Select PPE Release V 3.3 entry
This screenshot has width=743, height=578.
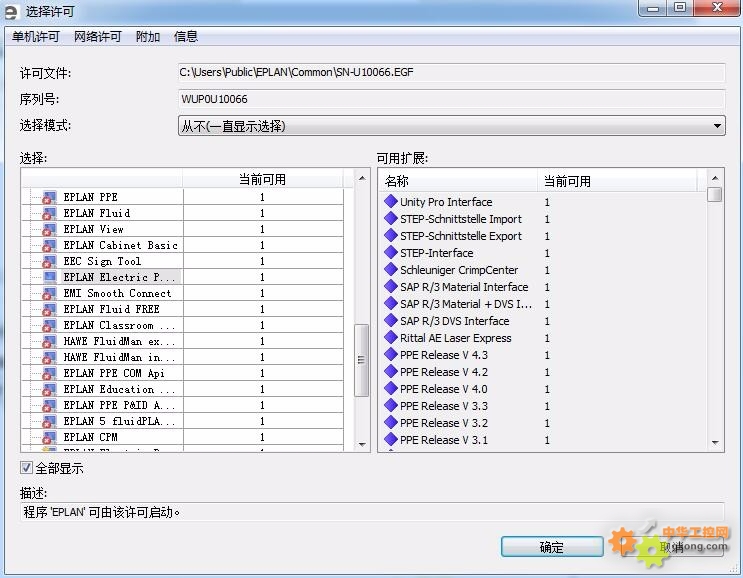[x=444, y=406]
